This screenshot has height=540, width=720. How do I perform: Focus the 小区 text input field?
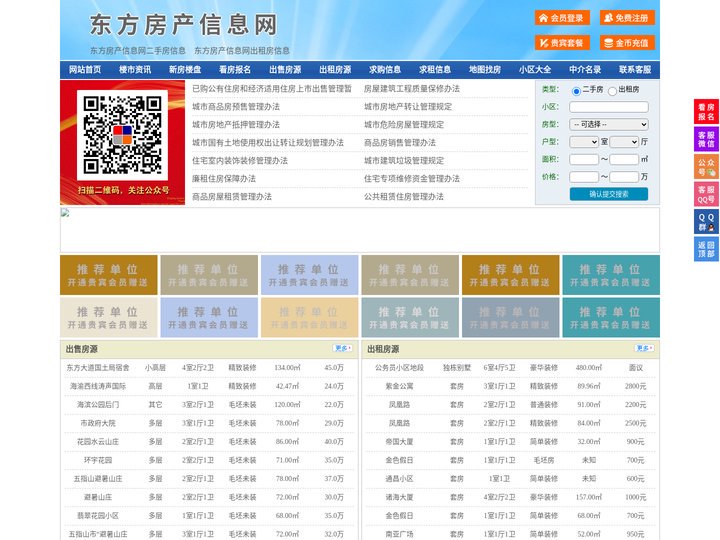609,107
